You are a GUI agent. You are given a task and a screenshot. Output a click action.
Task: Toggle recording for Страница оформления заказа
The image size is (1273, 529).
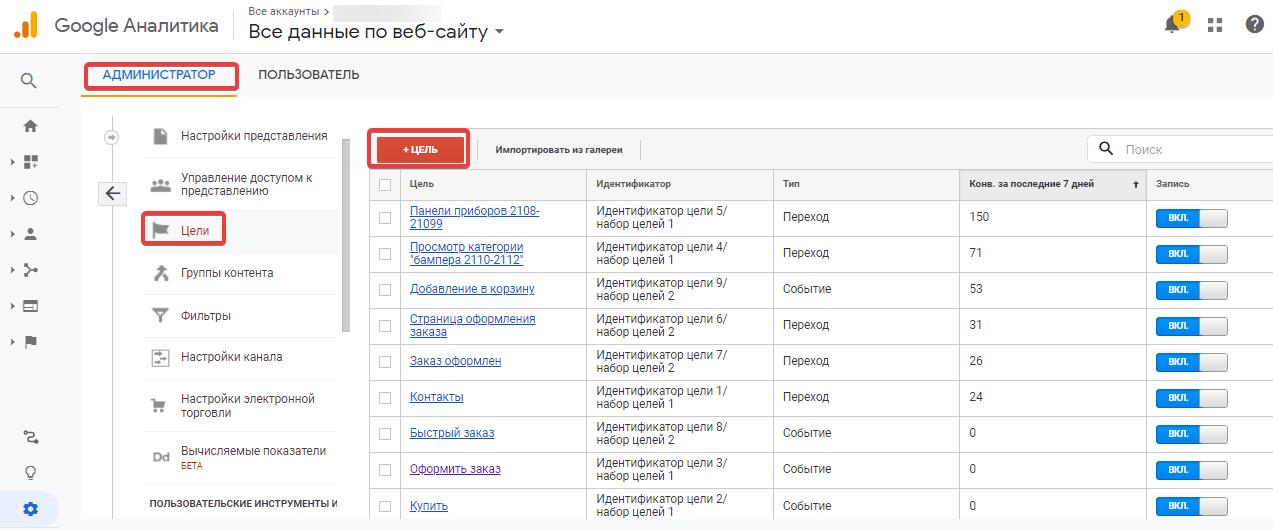click(x=1191, y=327)
